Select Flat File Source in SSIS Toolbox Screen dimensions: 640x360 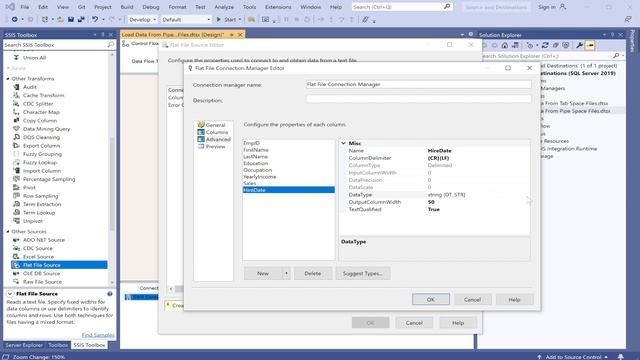pos(60,265)
